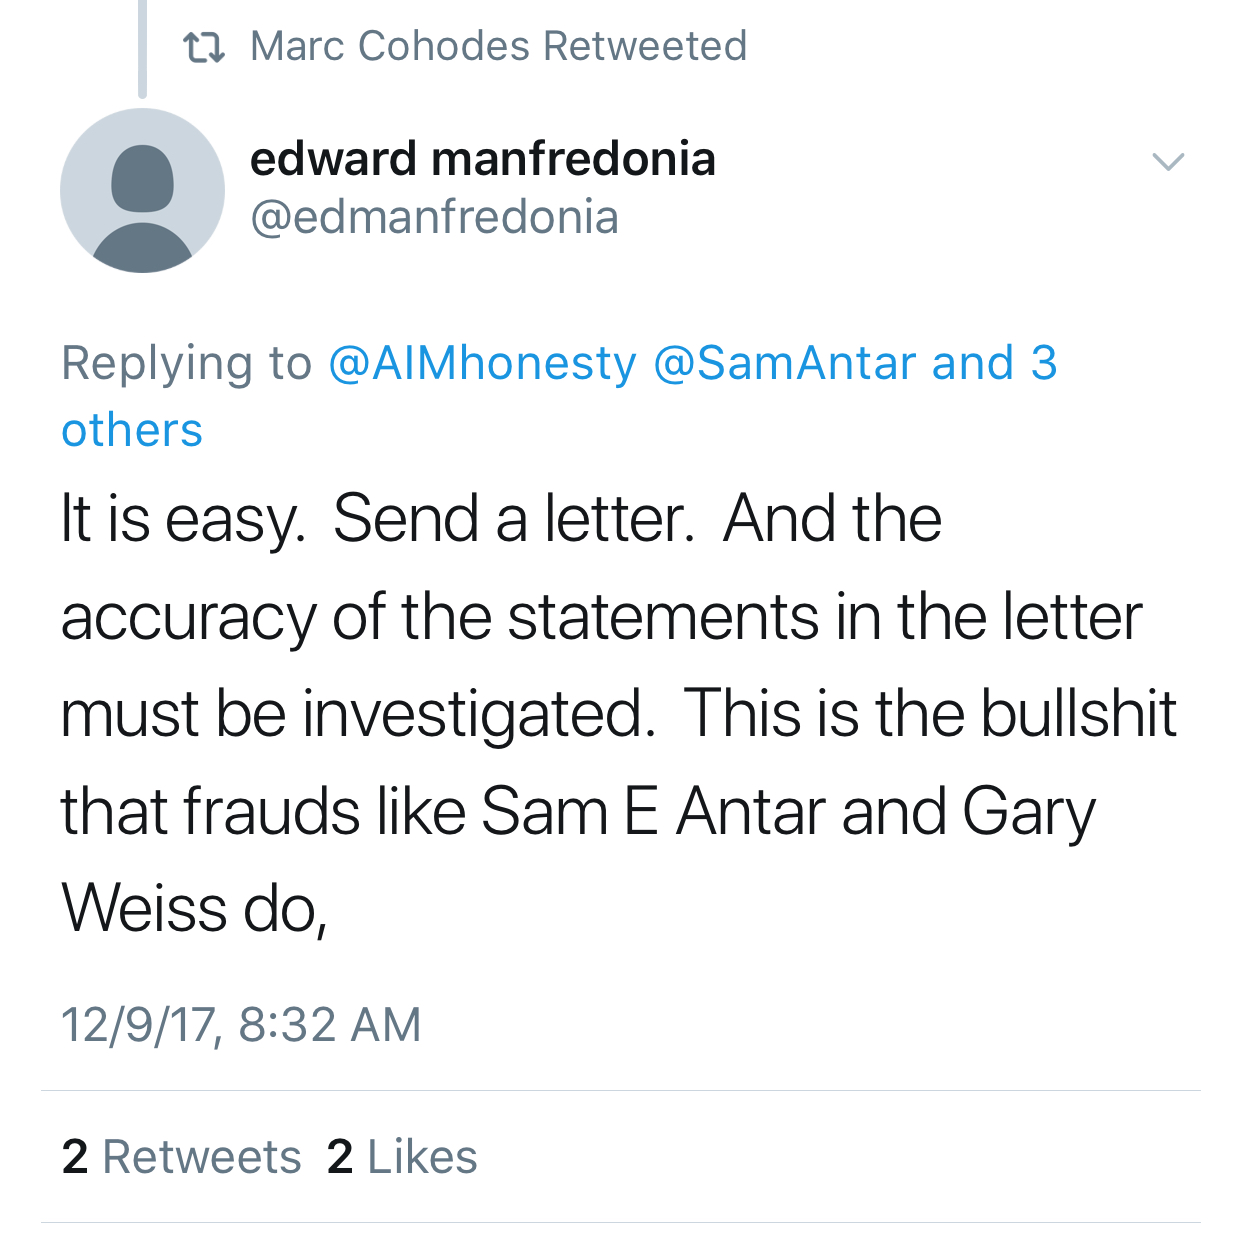Open the @AIMhonesty mention
The image size is (1242, 1249).
coord(482,363)
